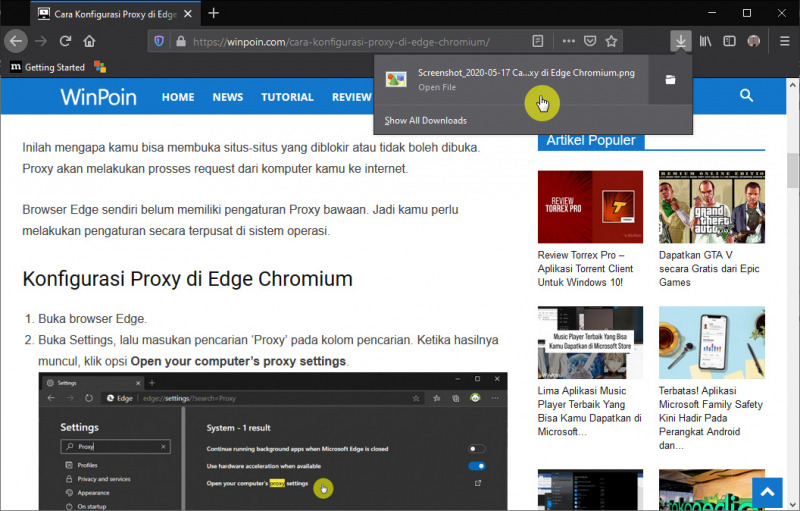800x511 pixels.
Task: Reload the current page
Action: 65,41
